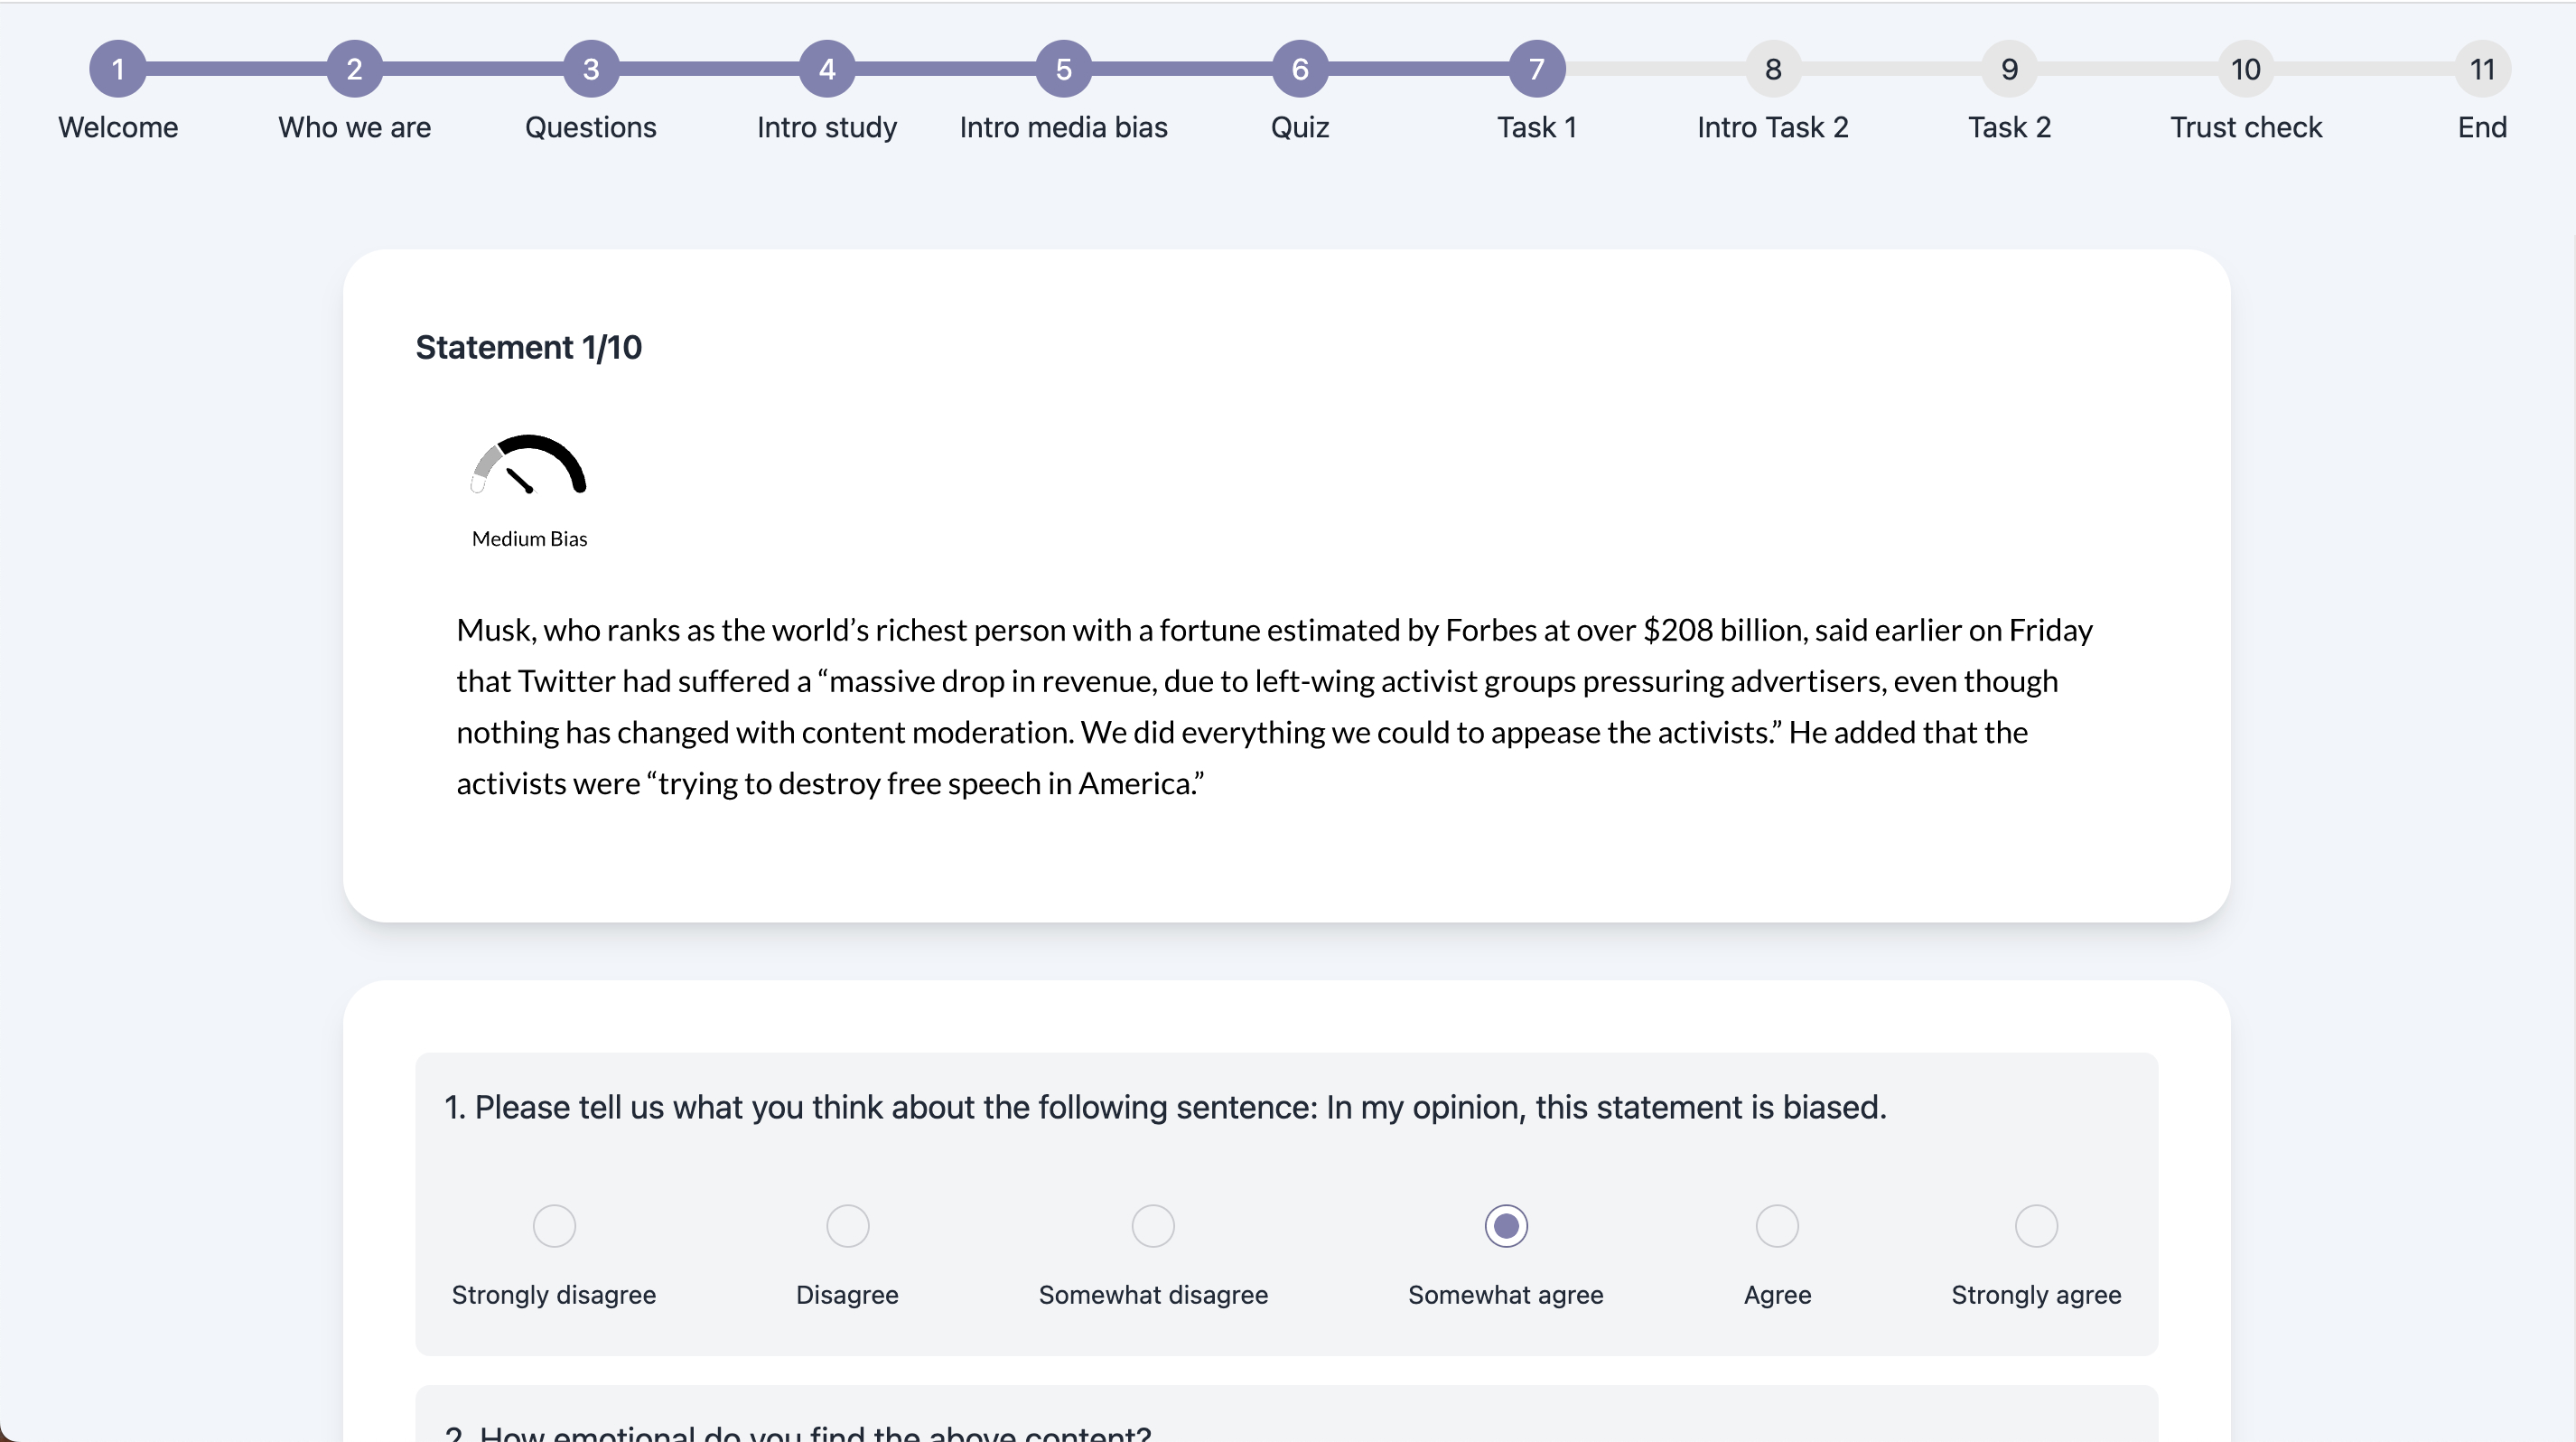Click question 1 about the statement being biased
The height and width of the screenshot is (1442, 2576).
(x=1165, y=1108)
